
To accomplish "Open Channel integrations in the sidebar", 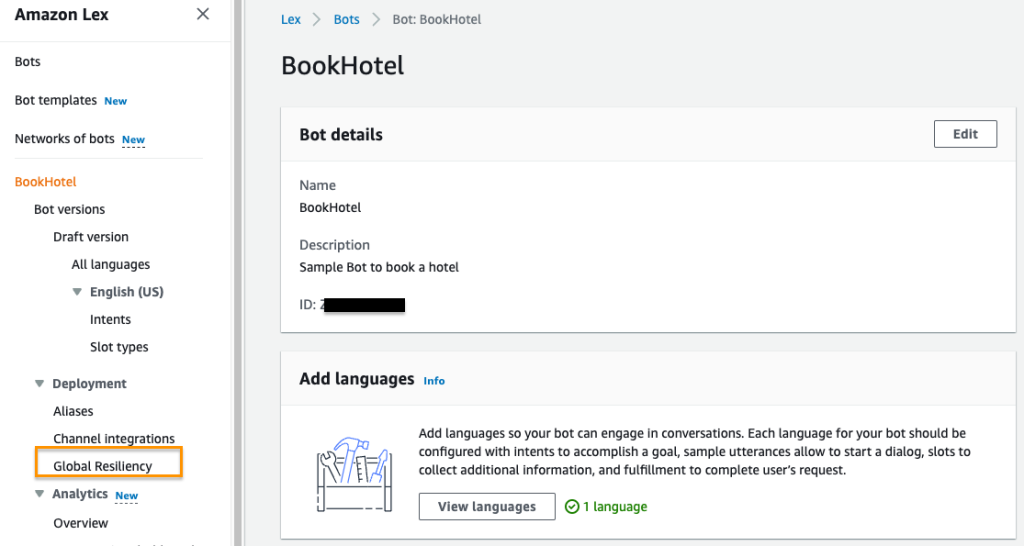I will point(114,439).
